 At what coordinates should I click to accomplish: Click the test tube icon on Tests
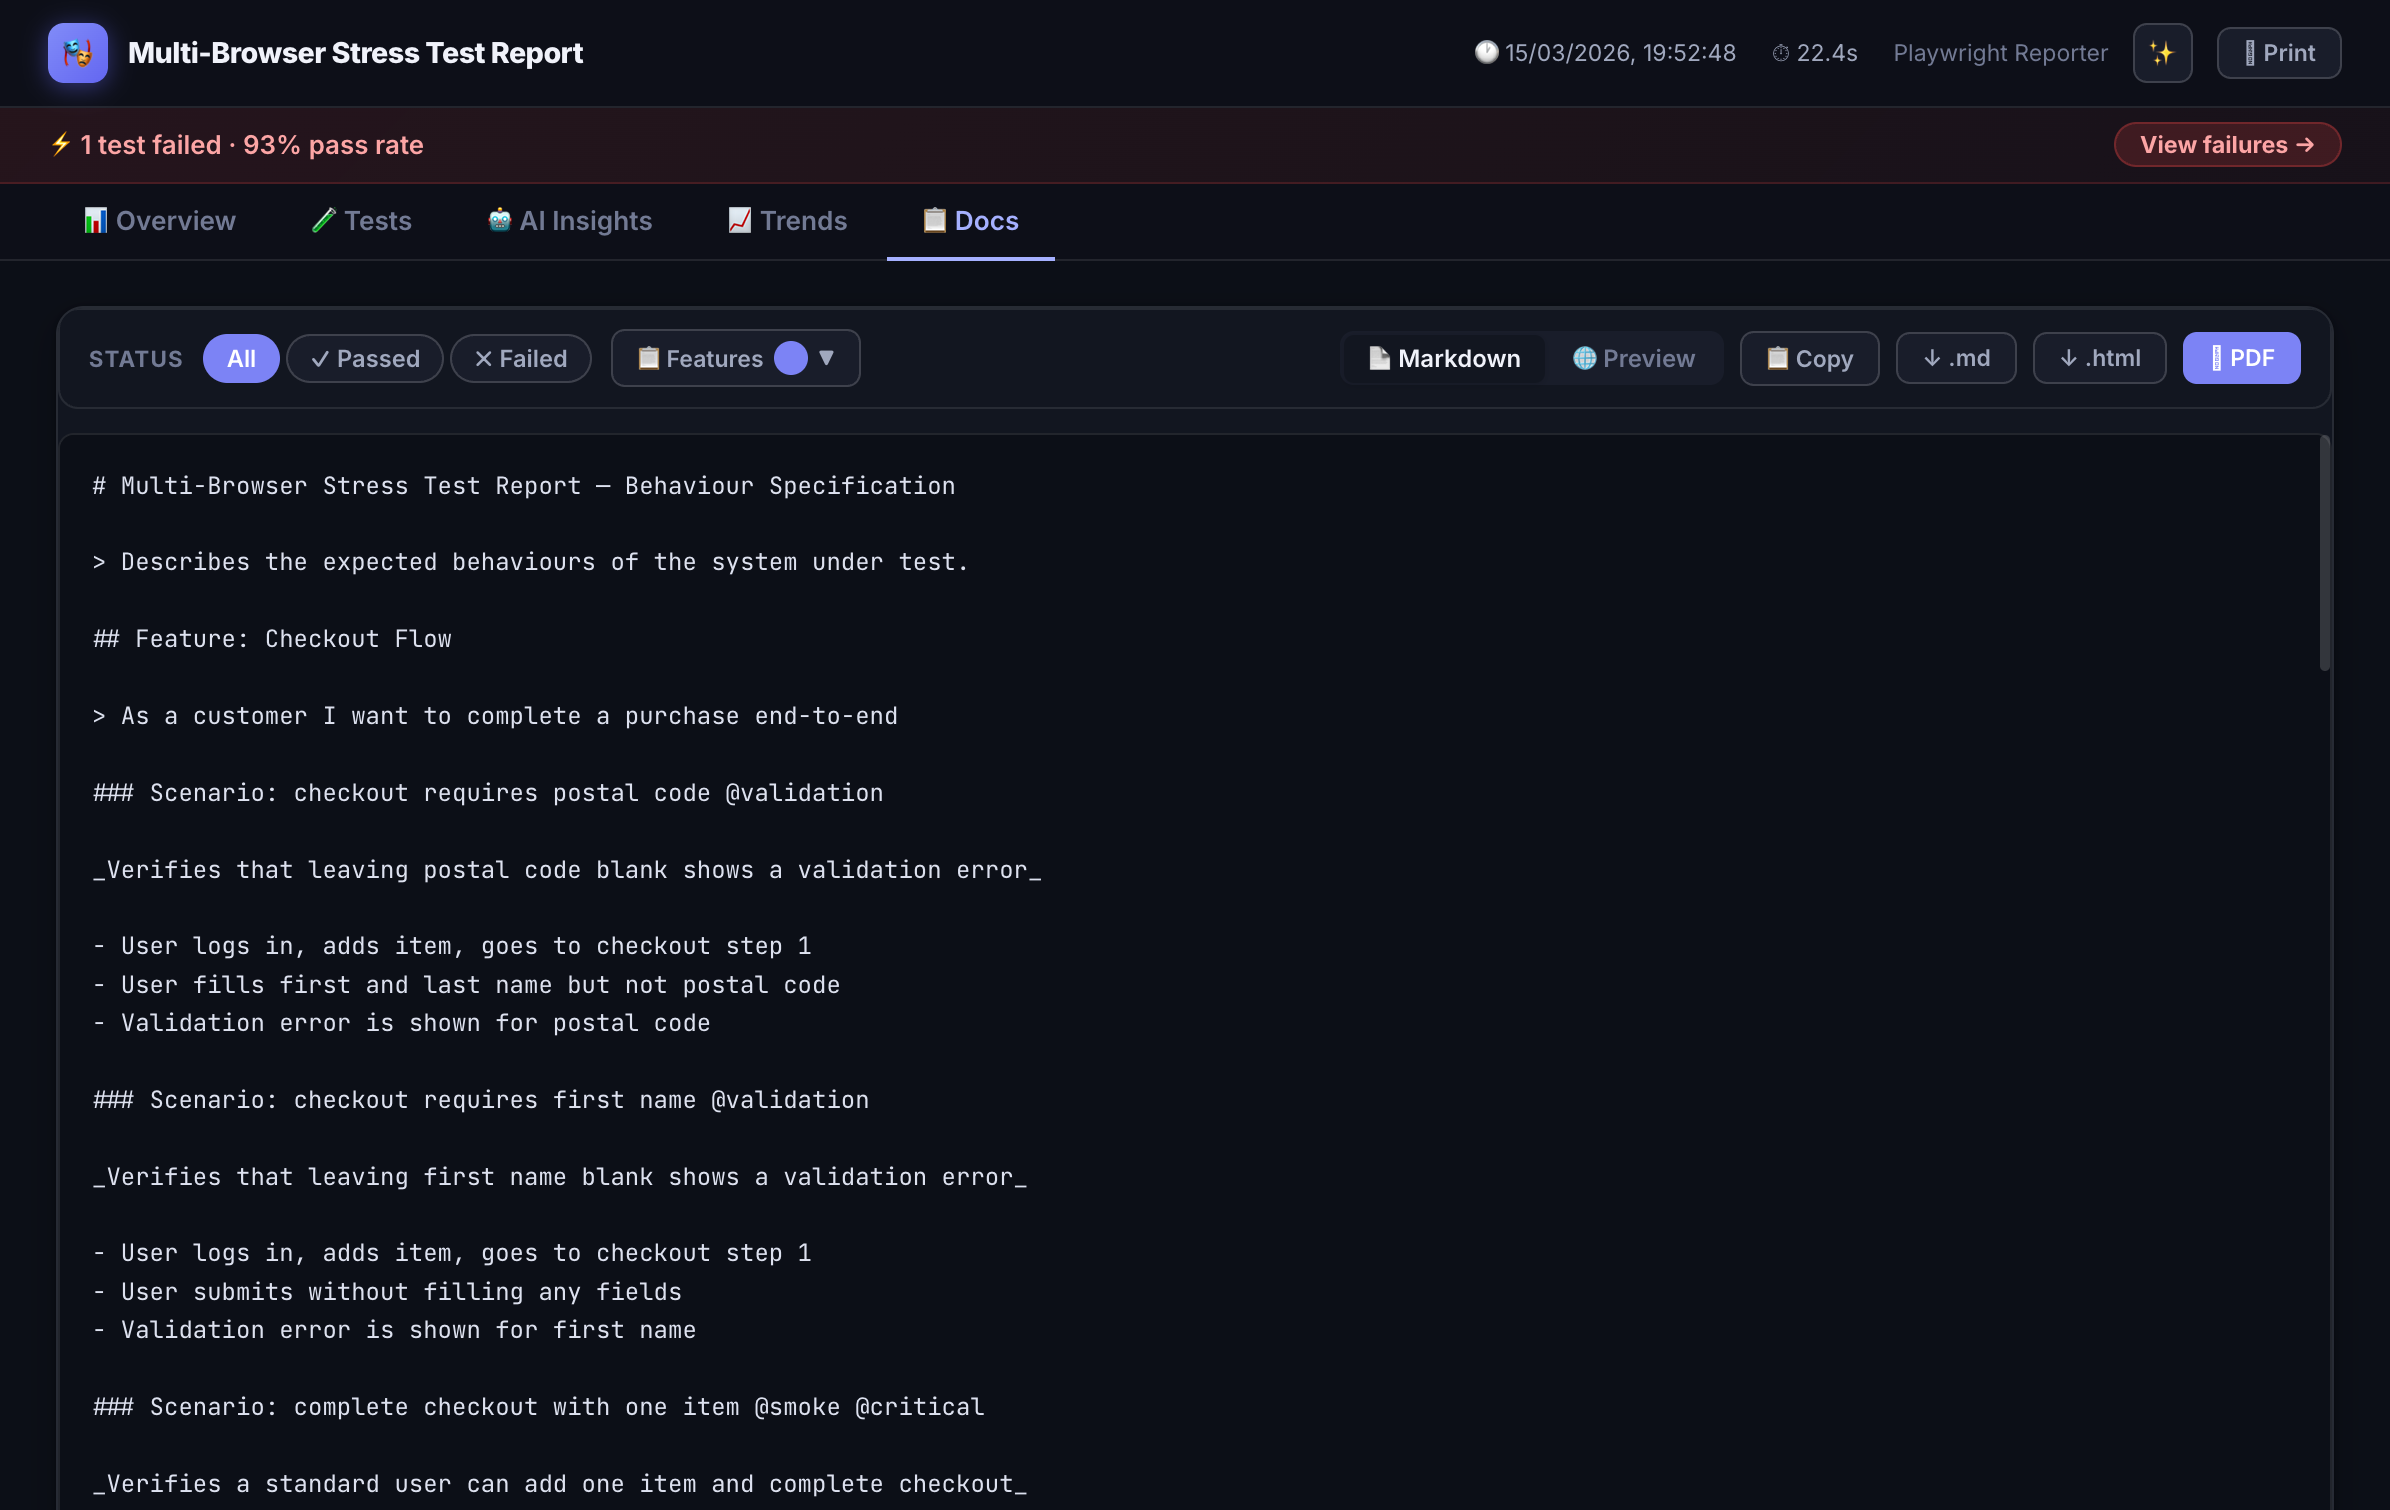coord(324,220)
